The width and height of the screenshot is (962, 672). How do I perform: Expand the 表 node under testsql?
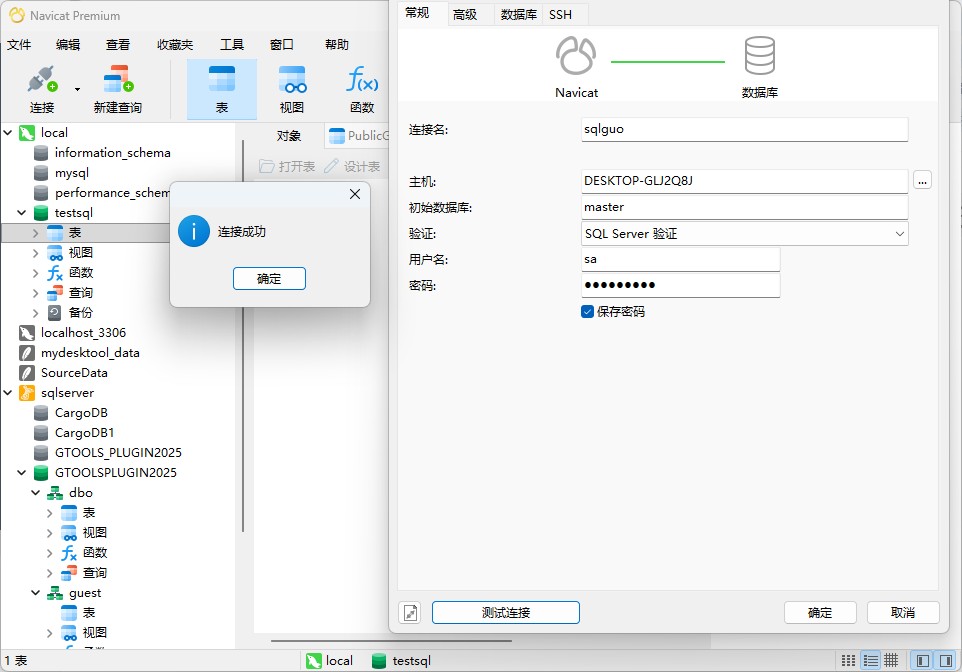click(36, 233)
